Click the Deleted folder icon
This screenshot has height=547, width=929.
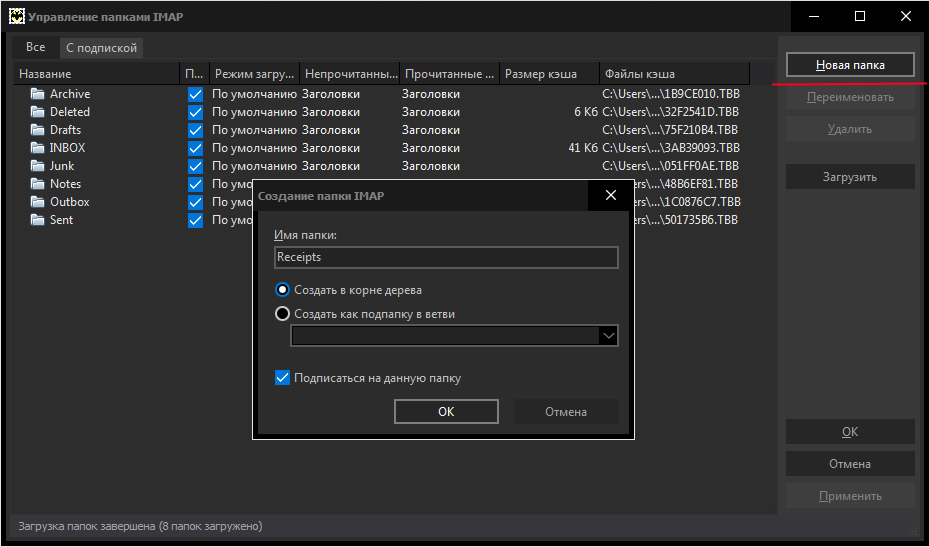click(x=38, y=112)
